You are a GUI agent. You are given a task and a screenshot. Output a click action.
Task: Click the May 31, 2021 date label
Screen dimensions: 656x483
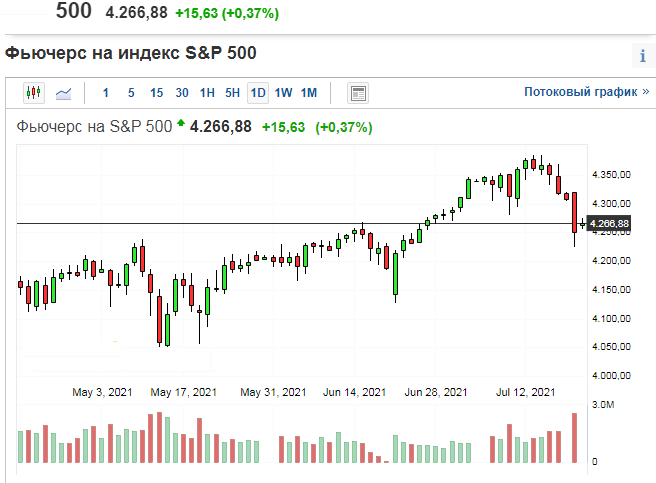(273, 392)
